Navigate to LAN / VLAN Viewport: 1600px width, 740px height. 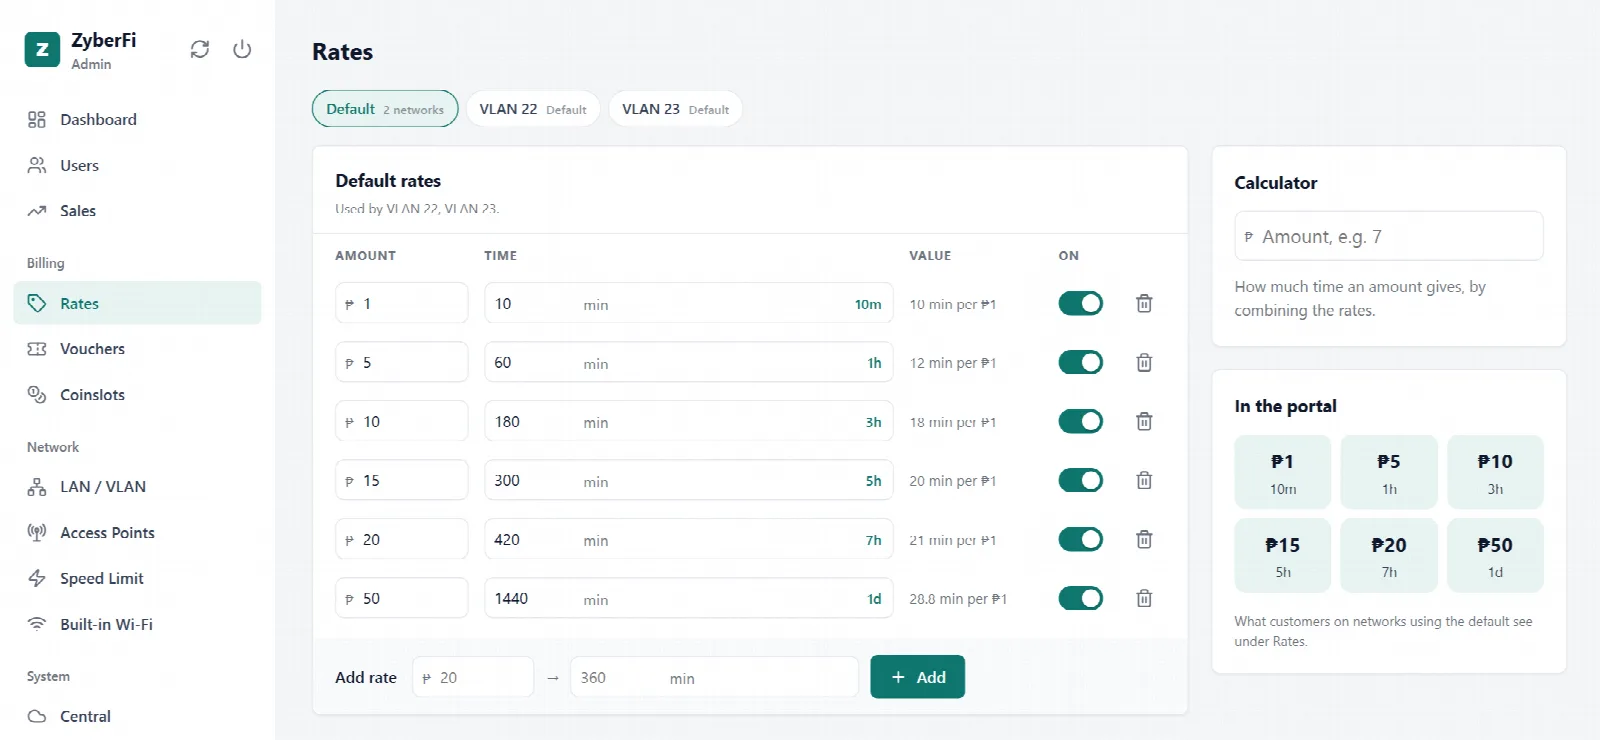point(137,487)
